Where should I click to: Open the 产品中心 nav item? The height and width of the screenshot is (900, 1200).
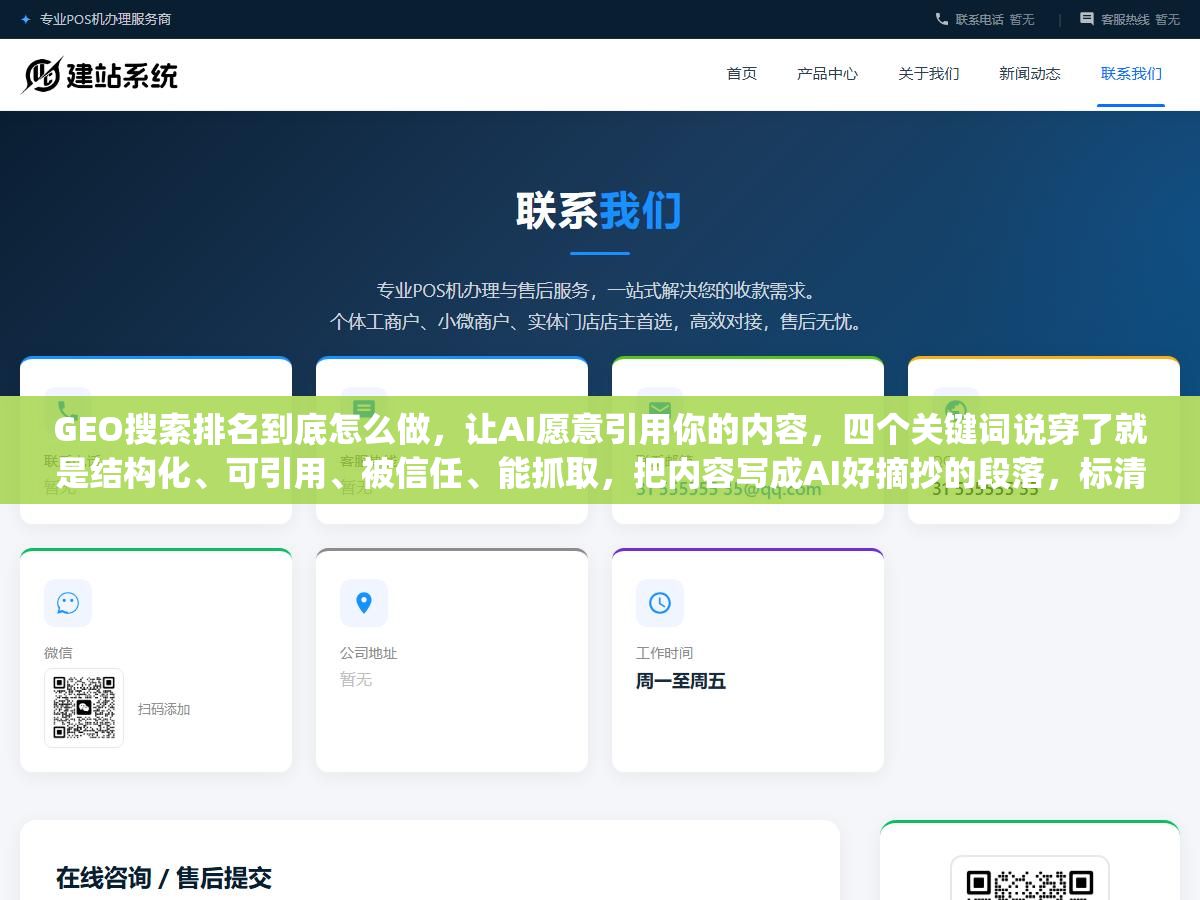827,73
